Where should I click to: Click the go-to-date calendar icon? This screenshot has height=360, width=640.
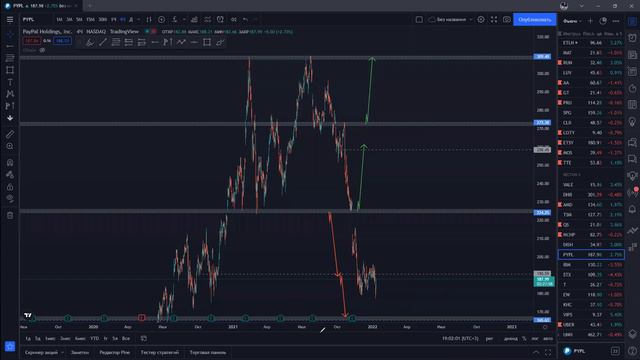(x=144, y=338)
